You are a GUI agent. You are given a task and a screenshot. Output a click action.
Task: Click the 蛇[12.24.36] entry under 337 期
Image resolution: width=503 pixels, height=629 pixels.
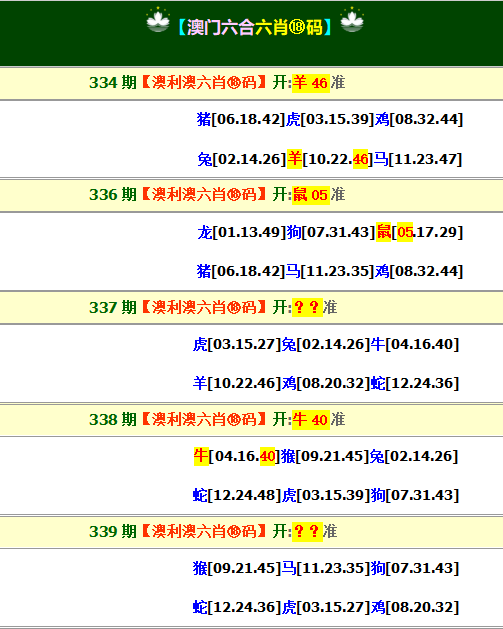click(414, 383)
